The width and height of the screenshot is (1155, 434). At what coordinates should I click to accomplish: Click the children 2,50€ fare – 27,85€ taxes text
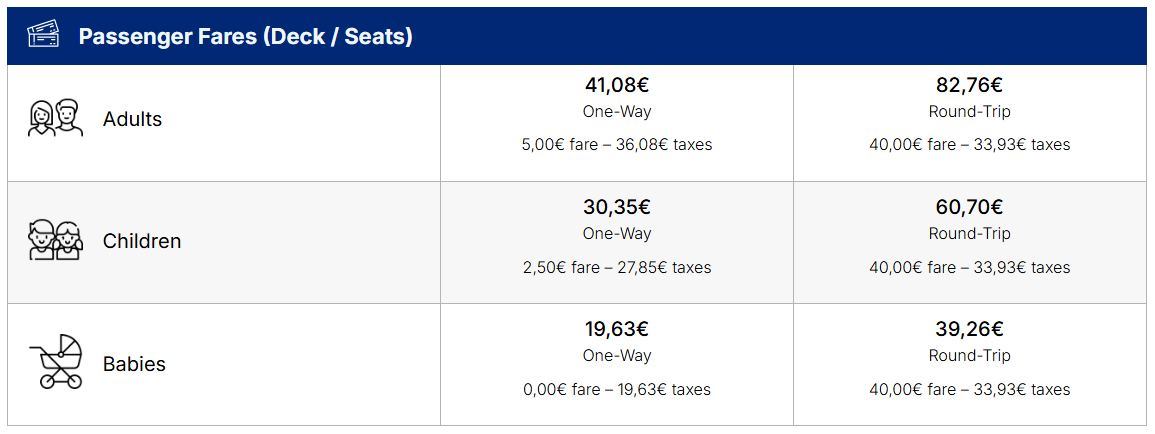pyautogui.click(x=617, y=267)
